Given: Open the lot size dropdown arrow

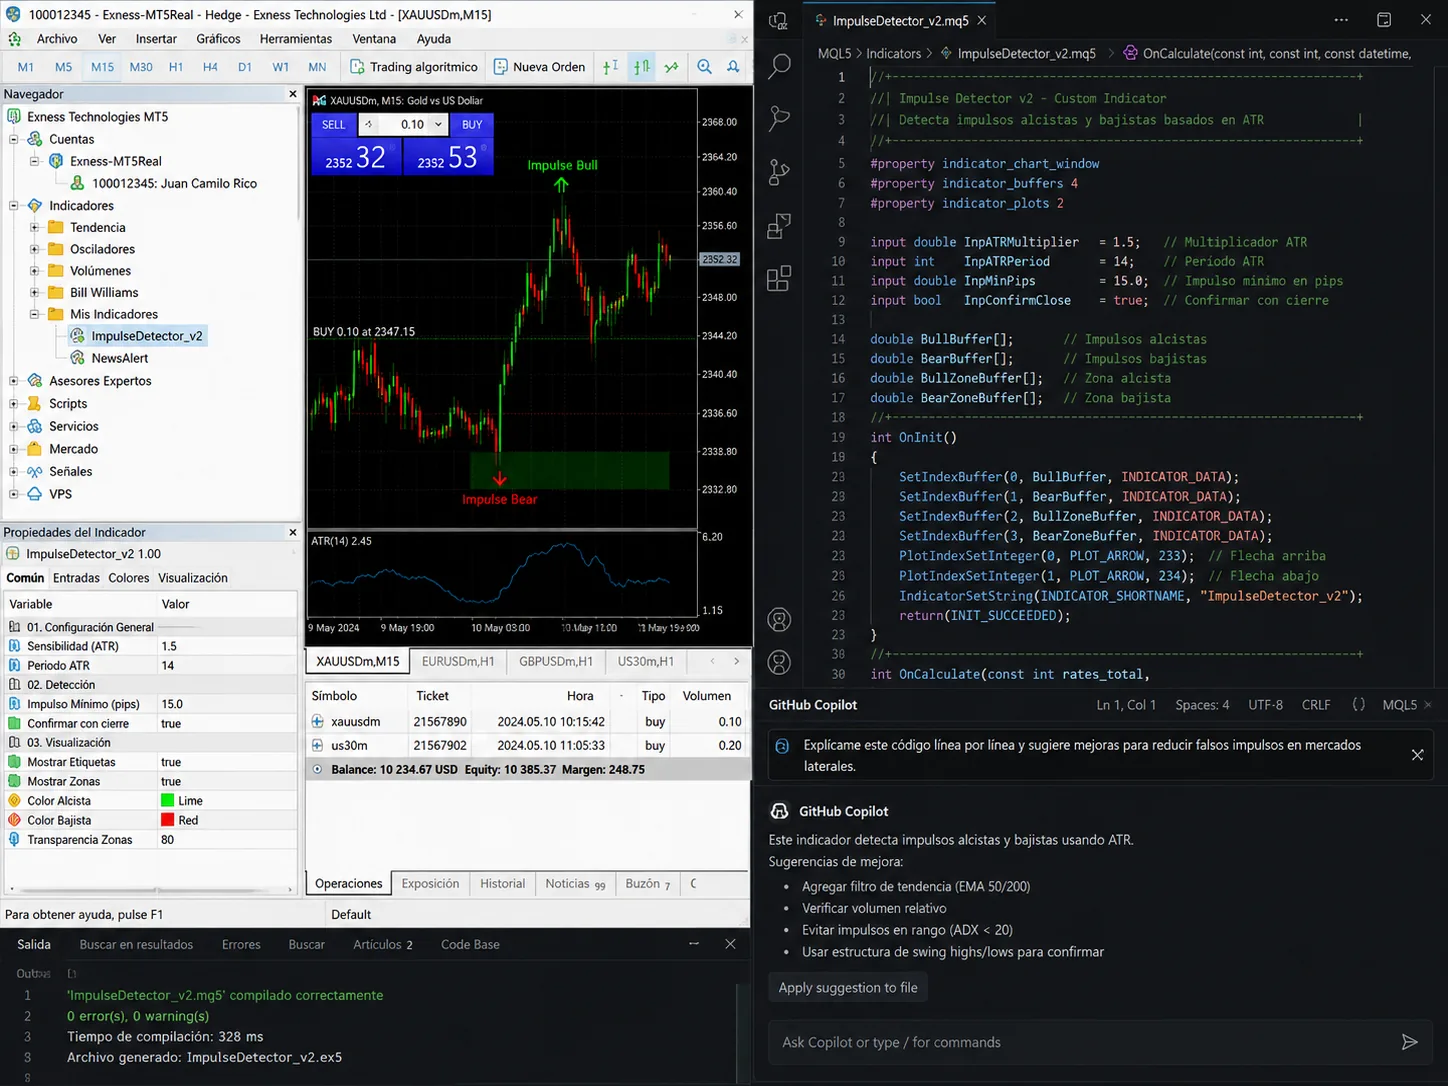Looking at the screenshot, I should click(x=438, y=125).
